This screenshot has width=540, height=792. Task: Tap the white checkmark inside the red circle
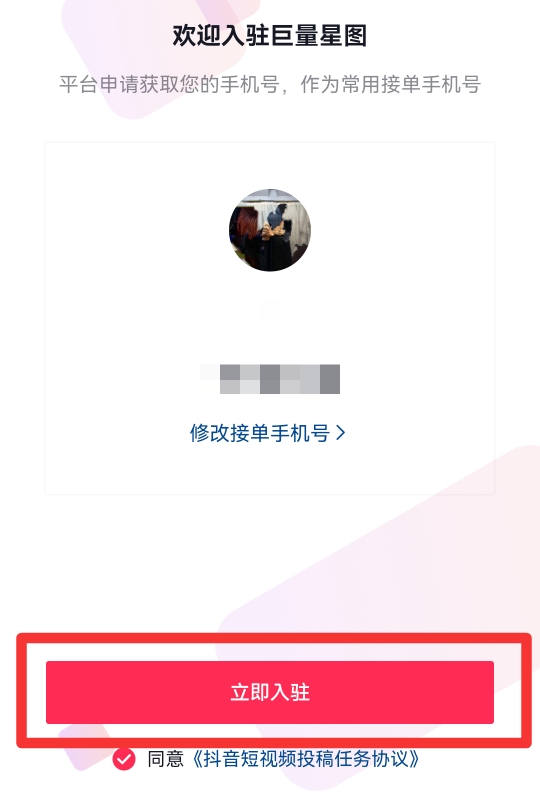pos(124,759)
